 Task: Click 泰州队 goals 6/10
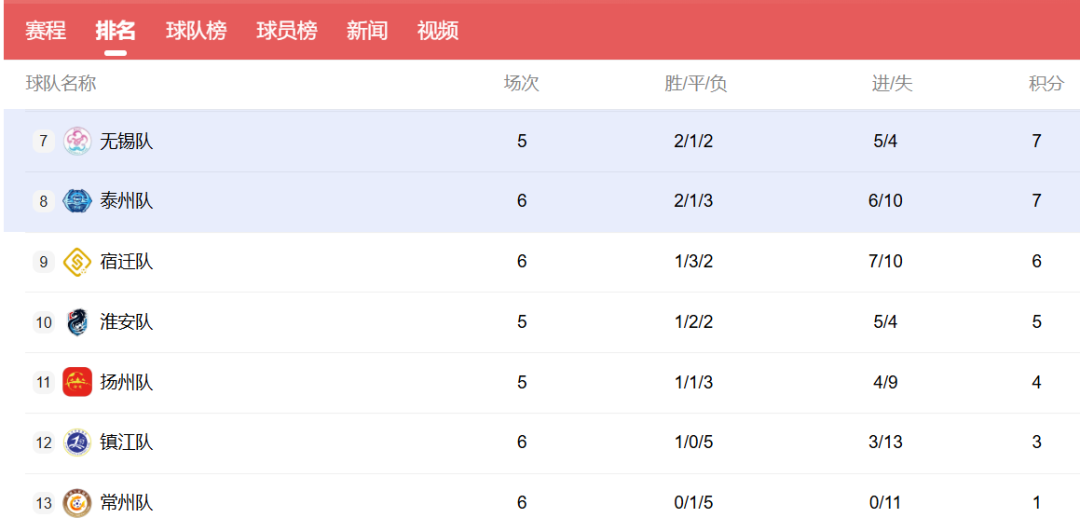885,201
